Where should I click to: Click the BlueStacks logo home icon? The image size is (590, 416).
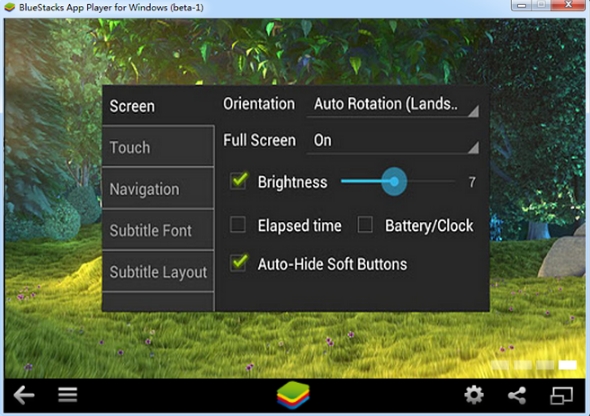click(293, 395)
